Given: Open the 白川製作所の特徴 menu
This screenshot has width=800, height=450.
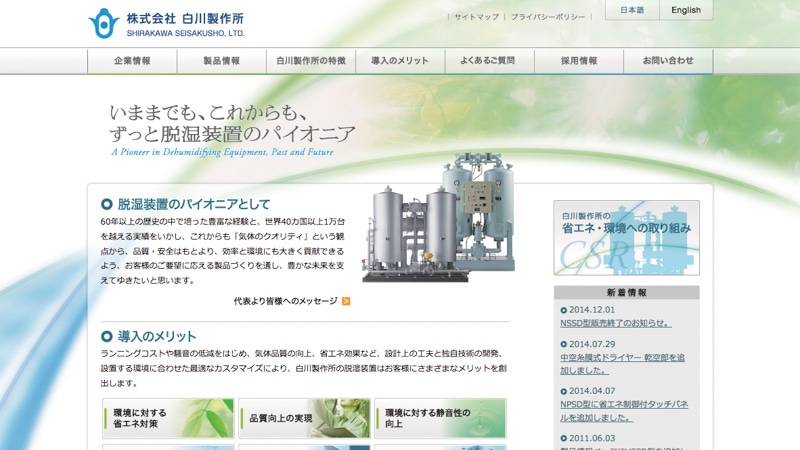Looking at the screenshot, I should [311, 61].
